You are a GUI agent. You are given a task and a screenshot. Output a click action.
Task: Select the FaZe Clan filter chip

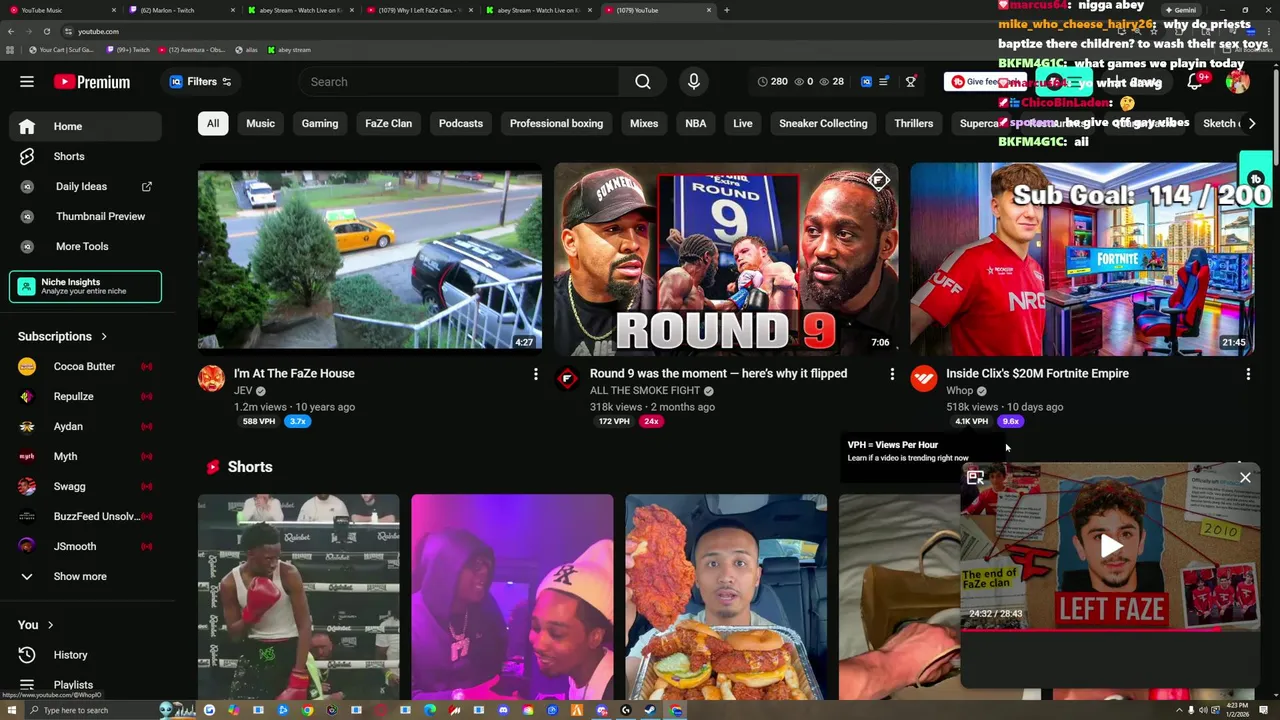pos(388,124)
